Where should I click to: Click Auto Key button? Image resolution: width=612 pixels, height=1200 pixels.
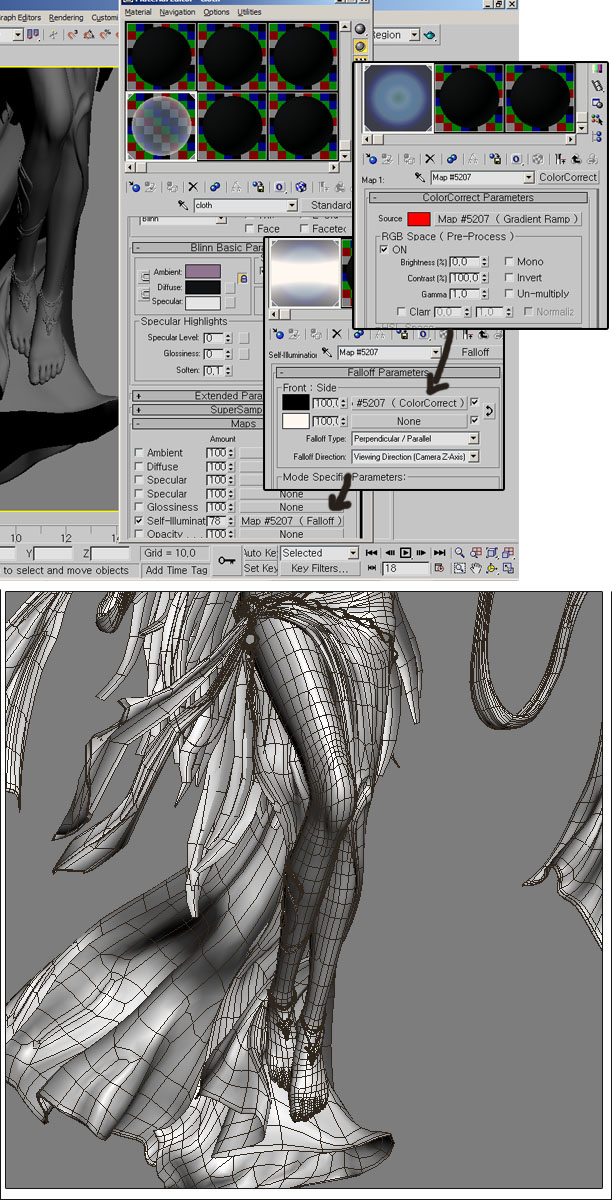[x=261, y=553]
